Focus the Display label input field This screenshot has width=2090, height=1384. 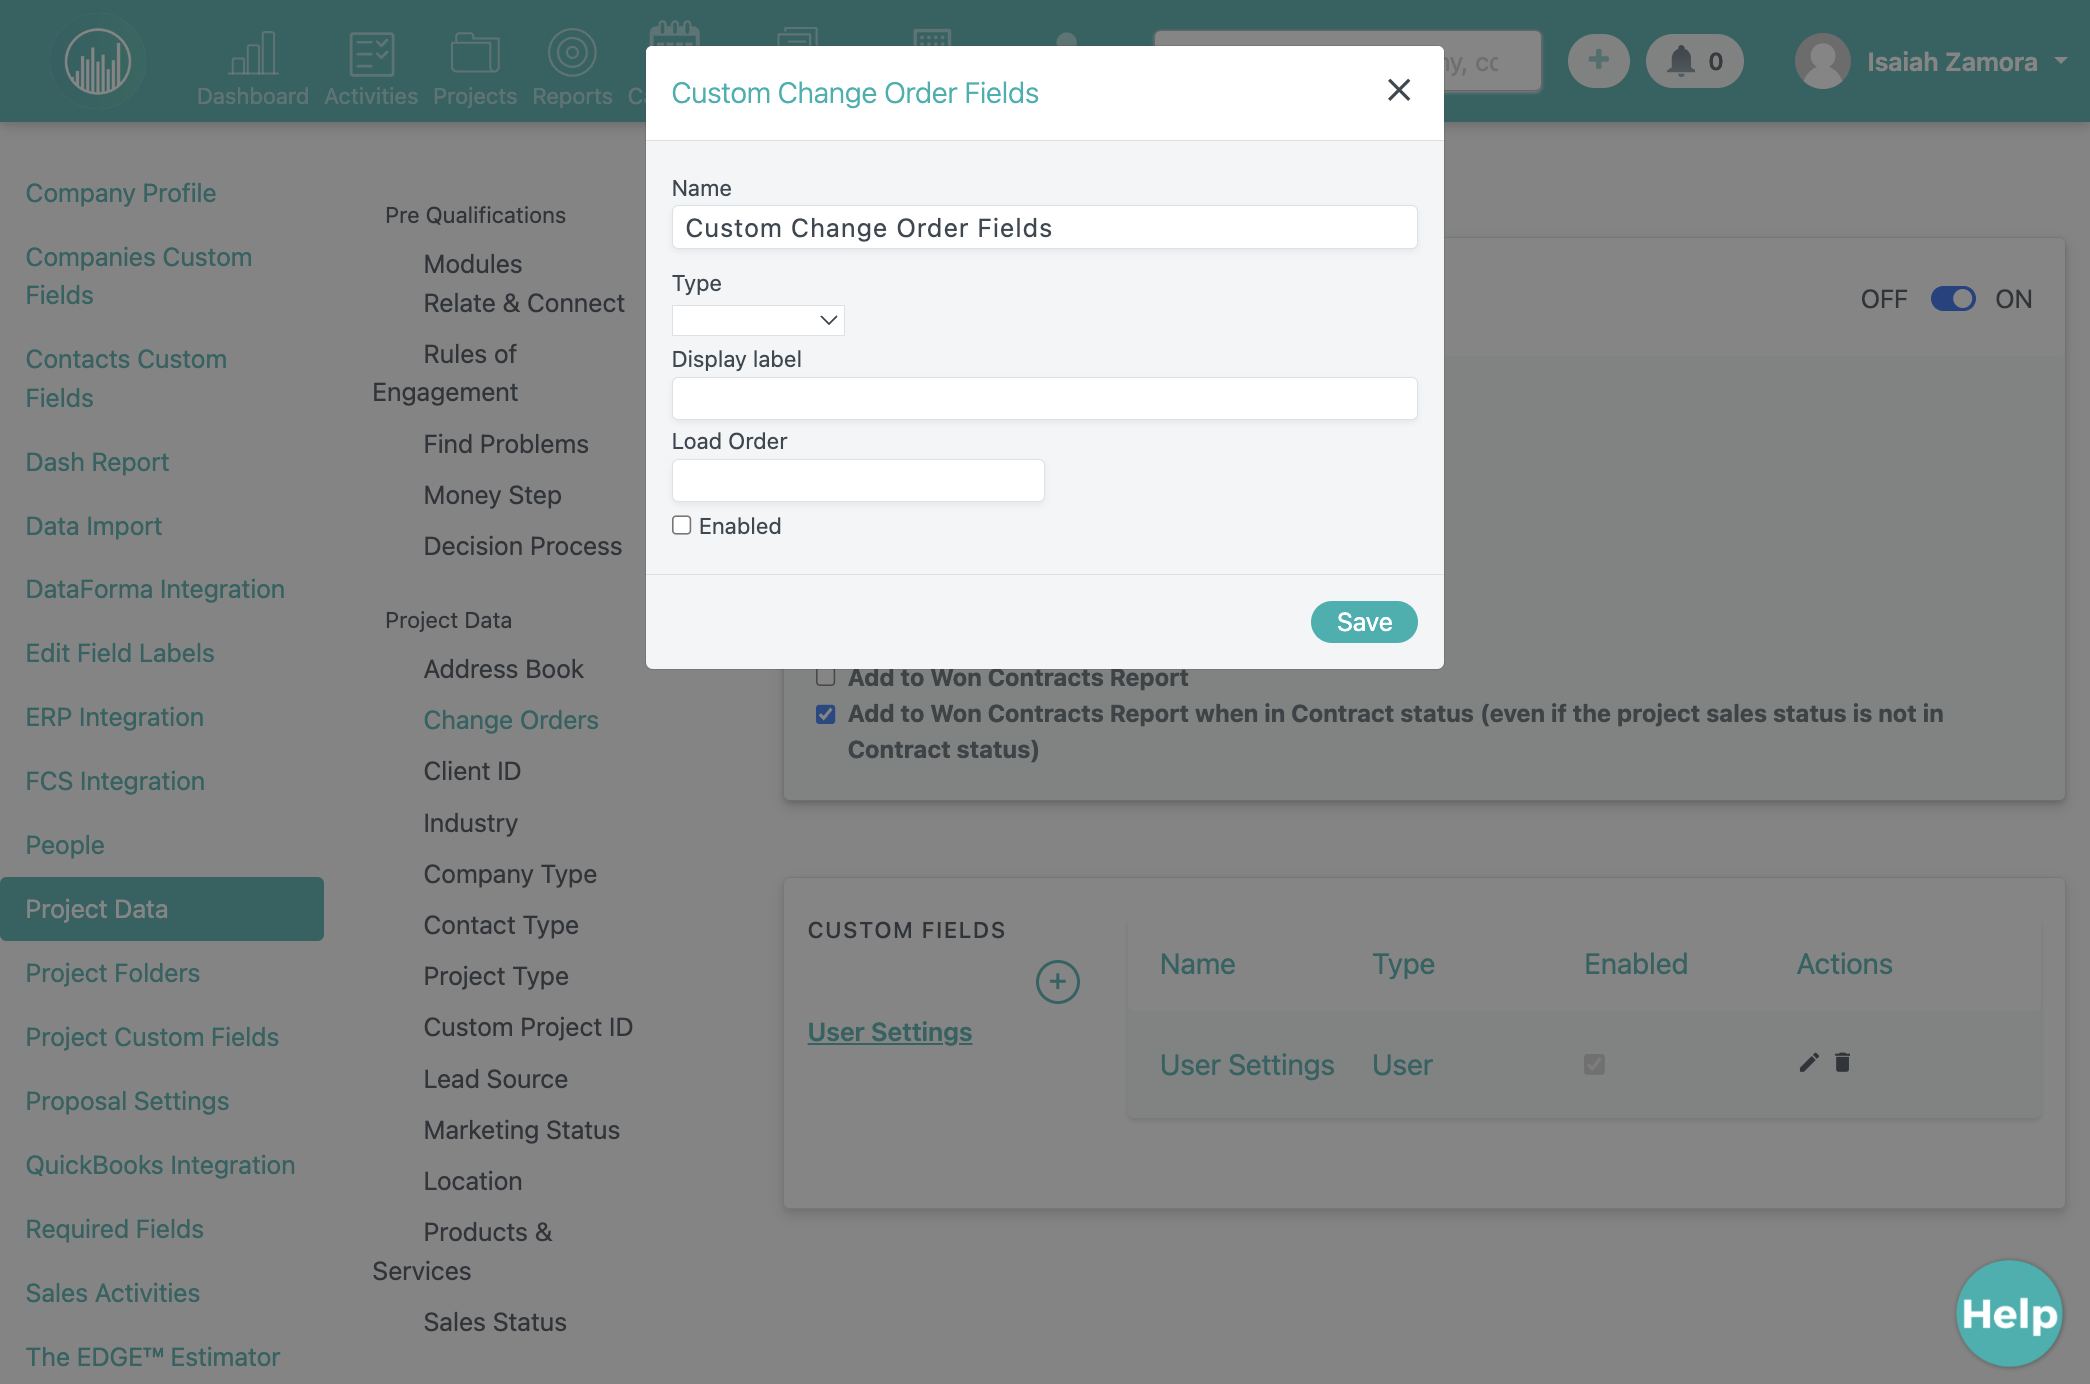pyautogui.click(x=1044, y=398)
